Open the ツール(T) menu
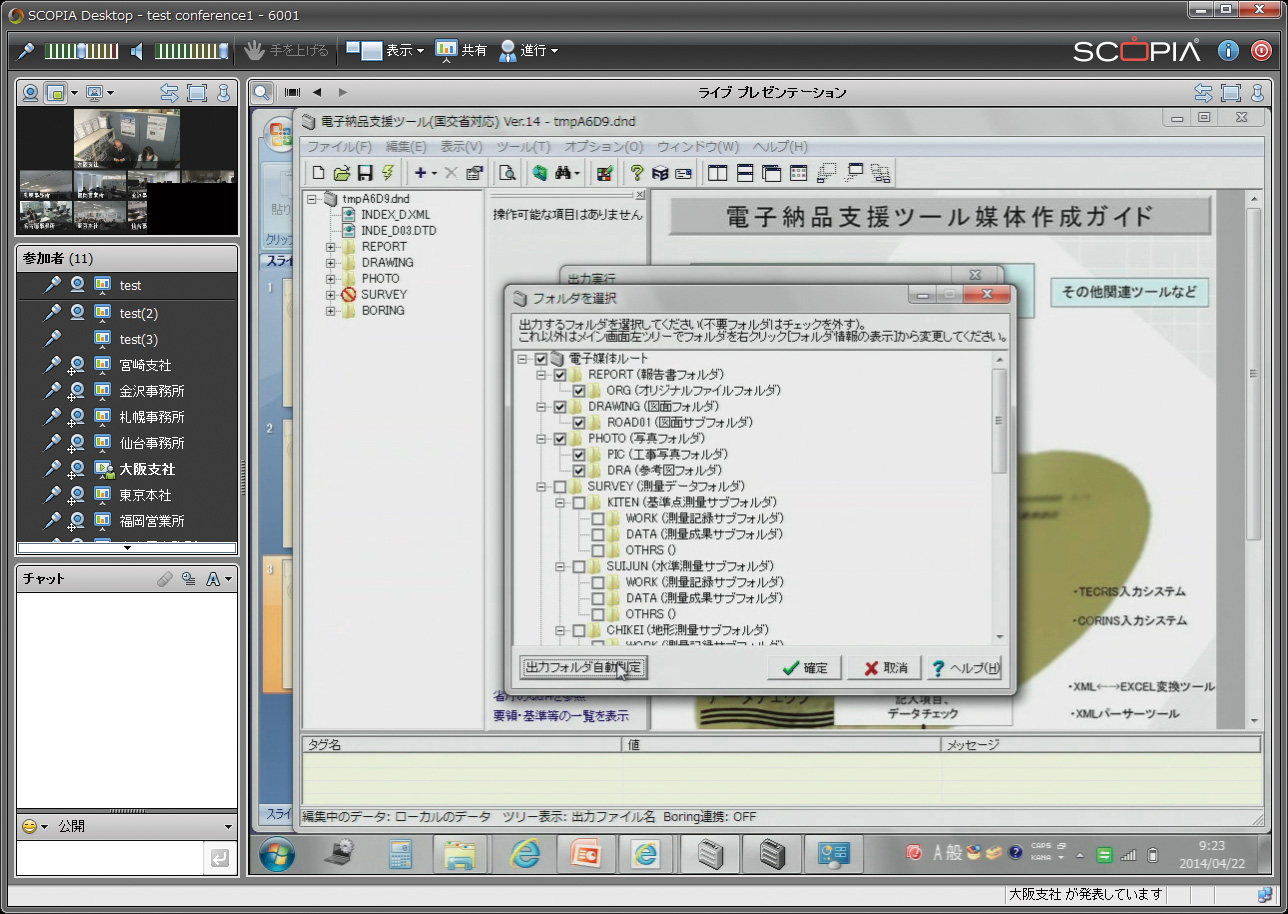 coord(523,147)
